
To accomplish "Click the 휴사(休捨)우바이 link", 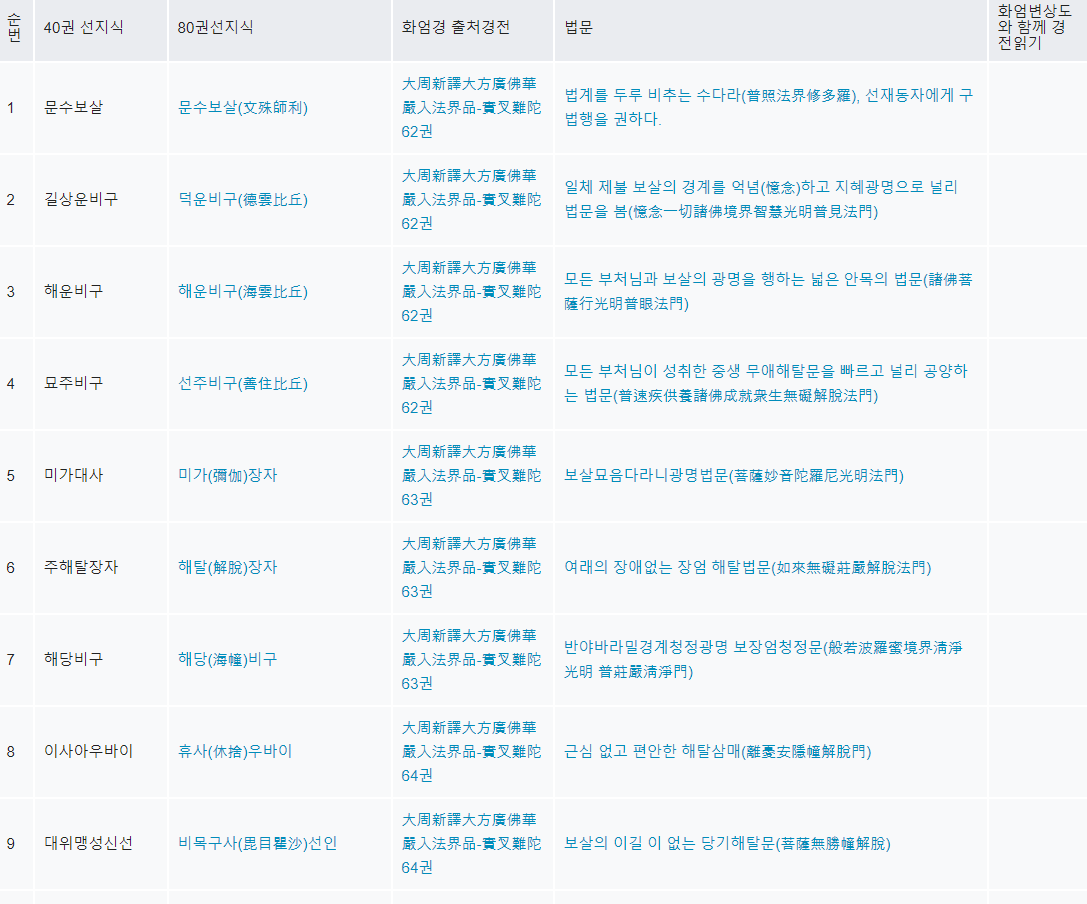I will click(x=235, y=751).
